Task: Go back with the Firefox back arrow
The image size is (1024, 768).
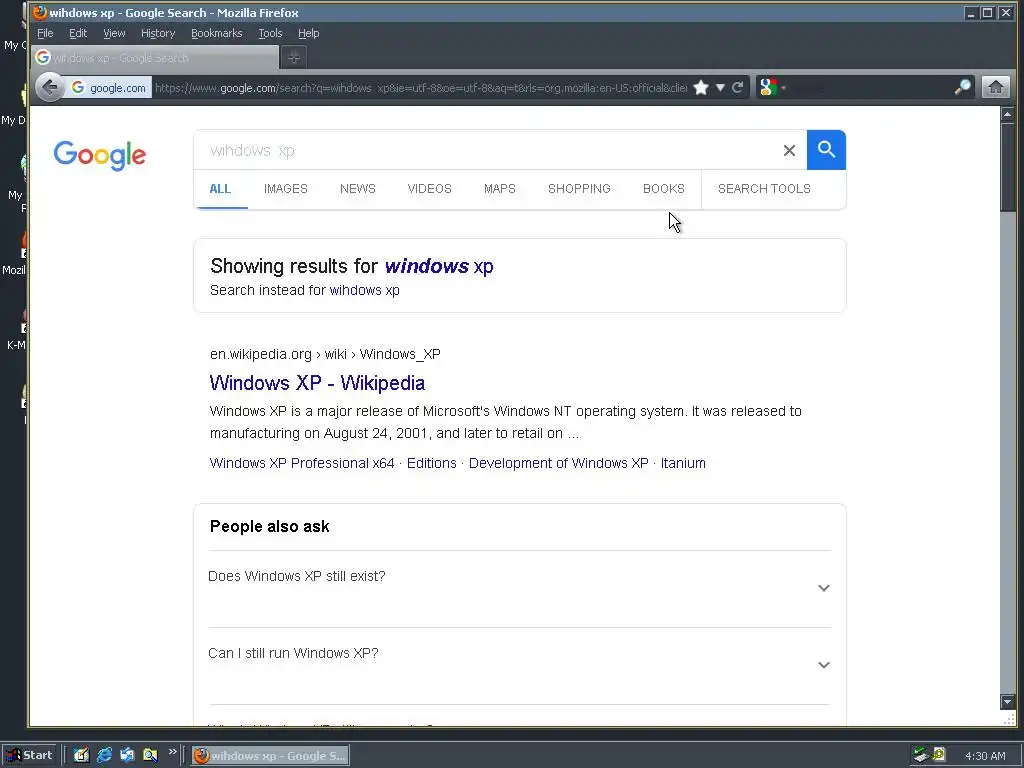Action: [x=50, y=87]
